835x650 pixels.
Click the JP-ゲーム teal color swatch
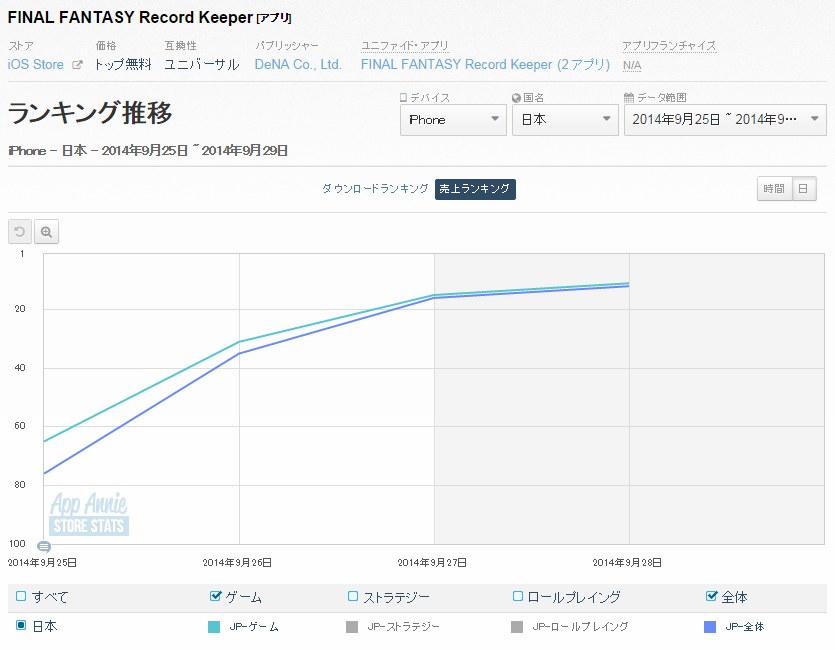214,627
